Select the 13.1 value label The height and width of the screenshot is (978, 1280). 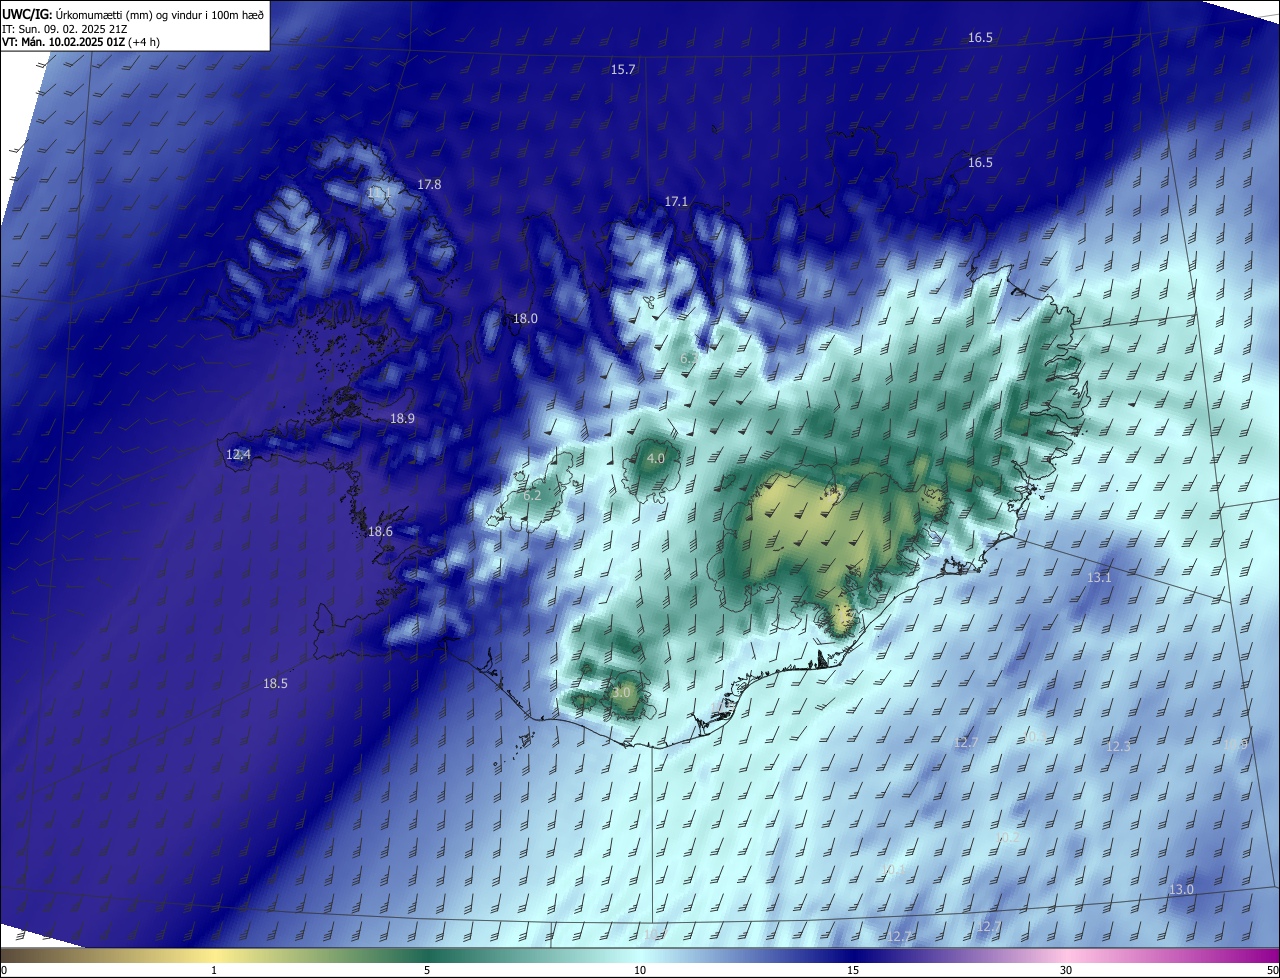(x=1099, y=577)
